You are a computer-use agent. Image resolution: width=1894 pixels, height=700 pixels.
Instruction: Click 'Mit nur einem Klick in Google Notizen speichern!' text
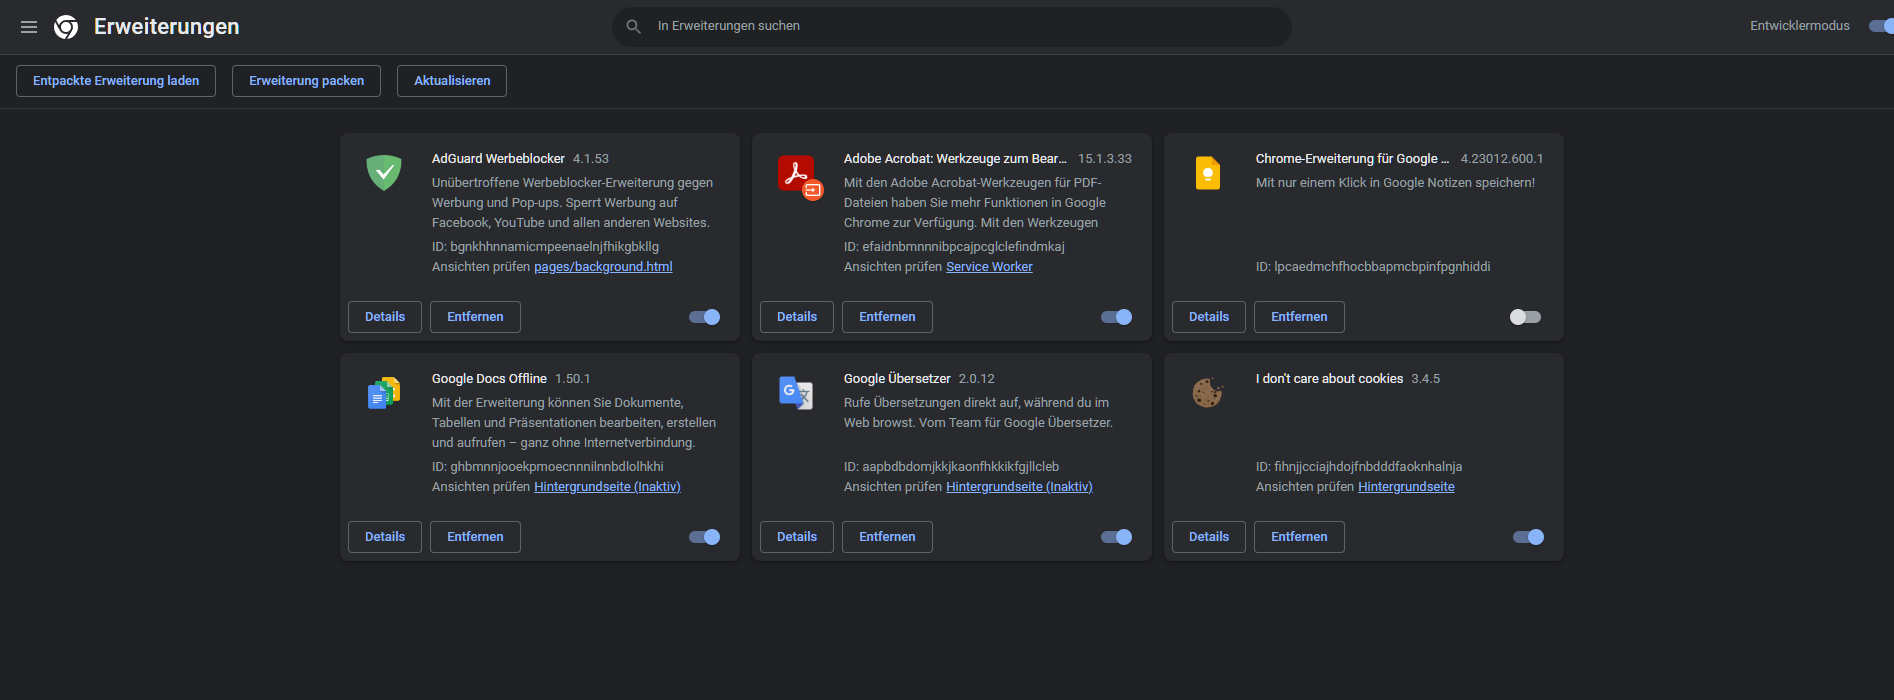(x=1395, y=183)
